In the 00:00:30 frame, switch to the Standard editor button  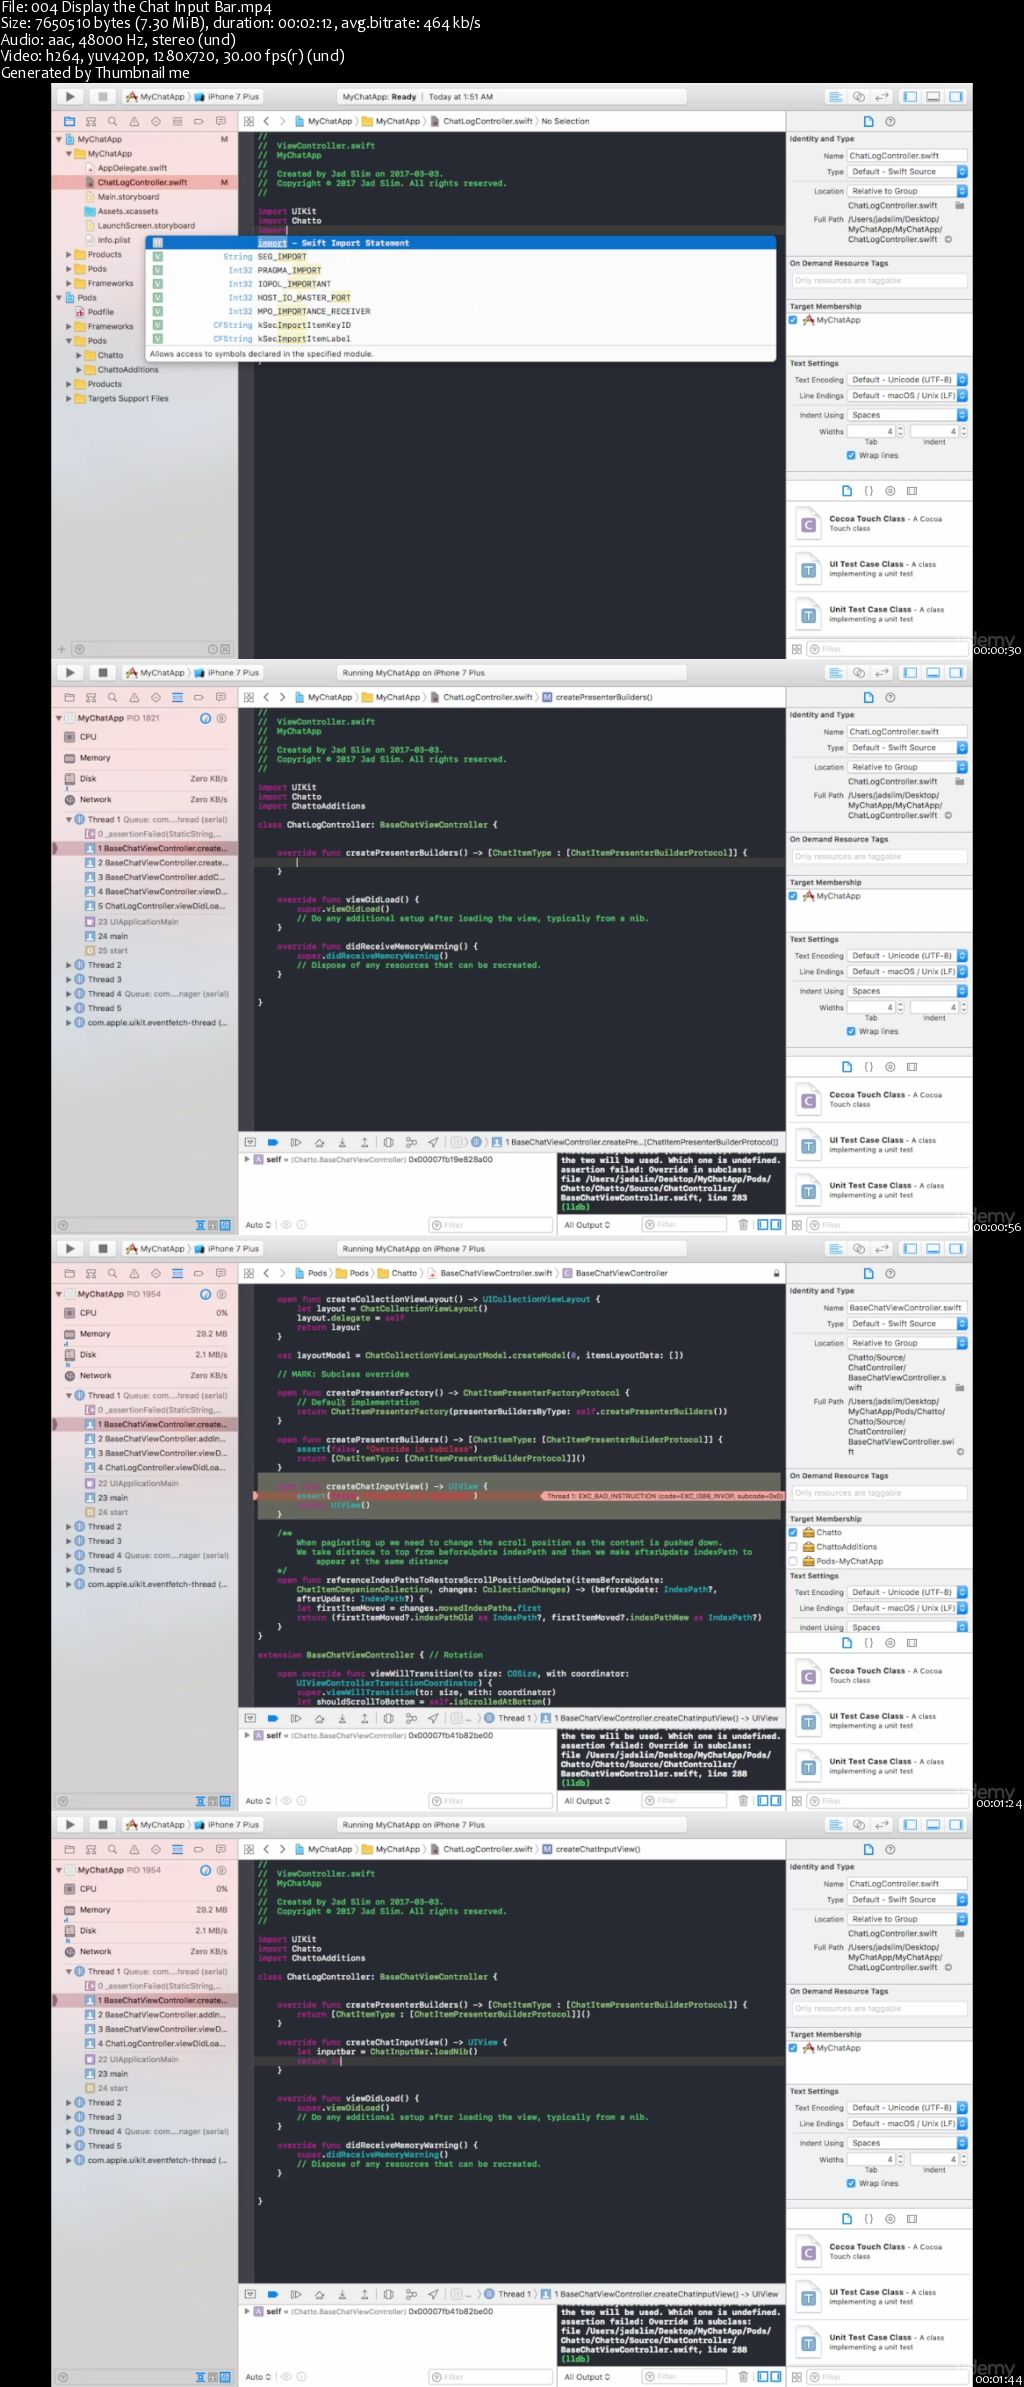coord(836,97)
